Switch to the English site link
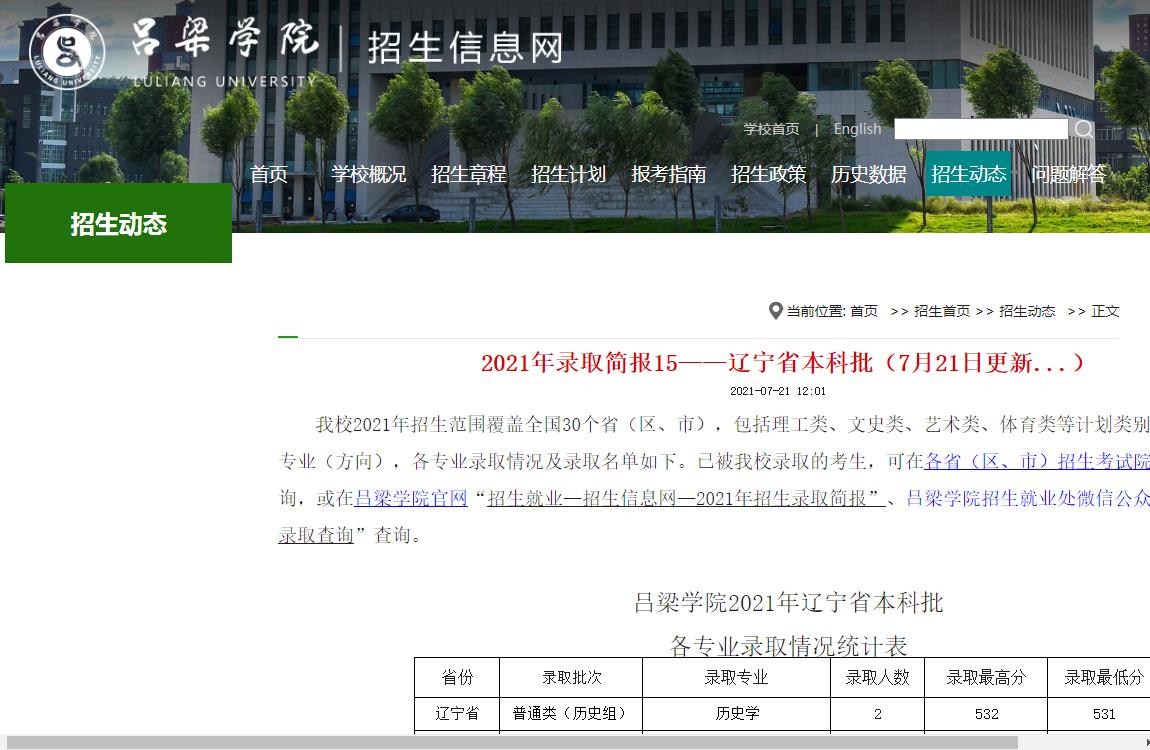 [x=857, y=129]
